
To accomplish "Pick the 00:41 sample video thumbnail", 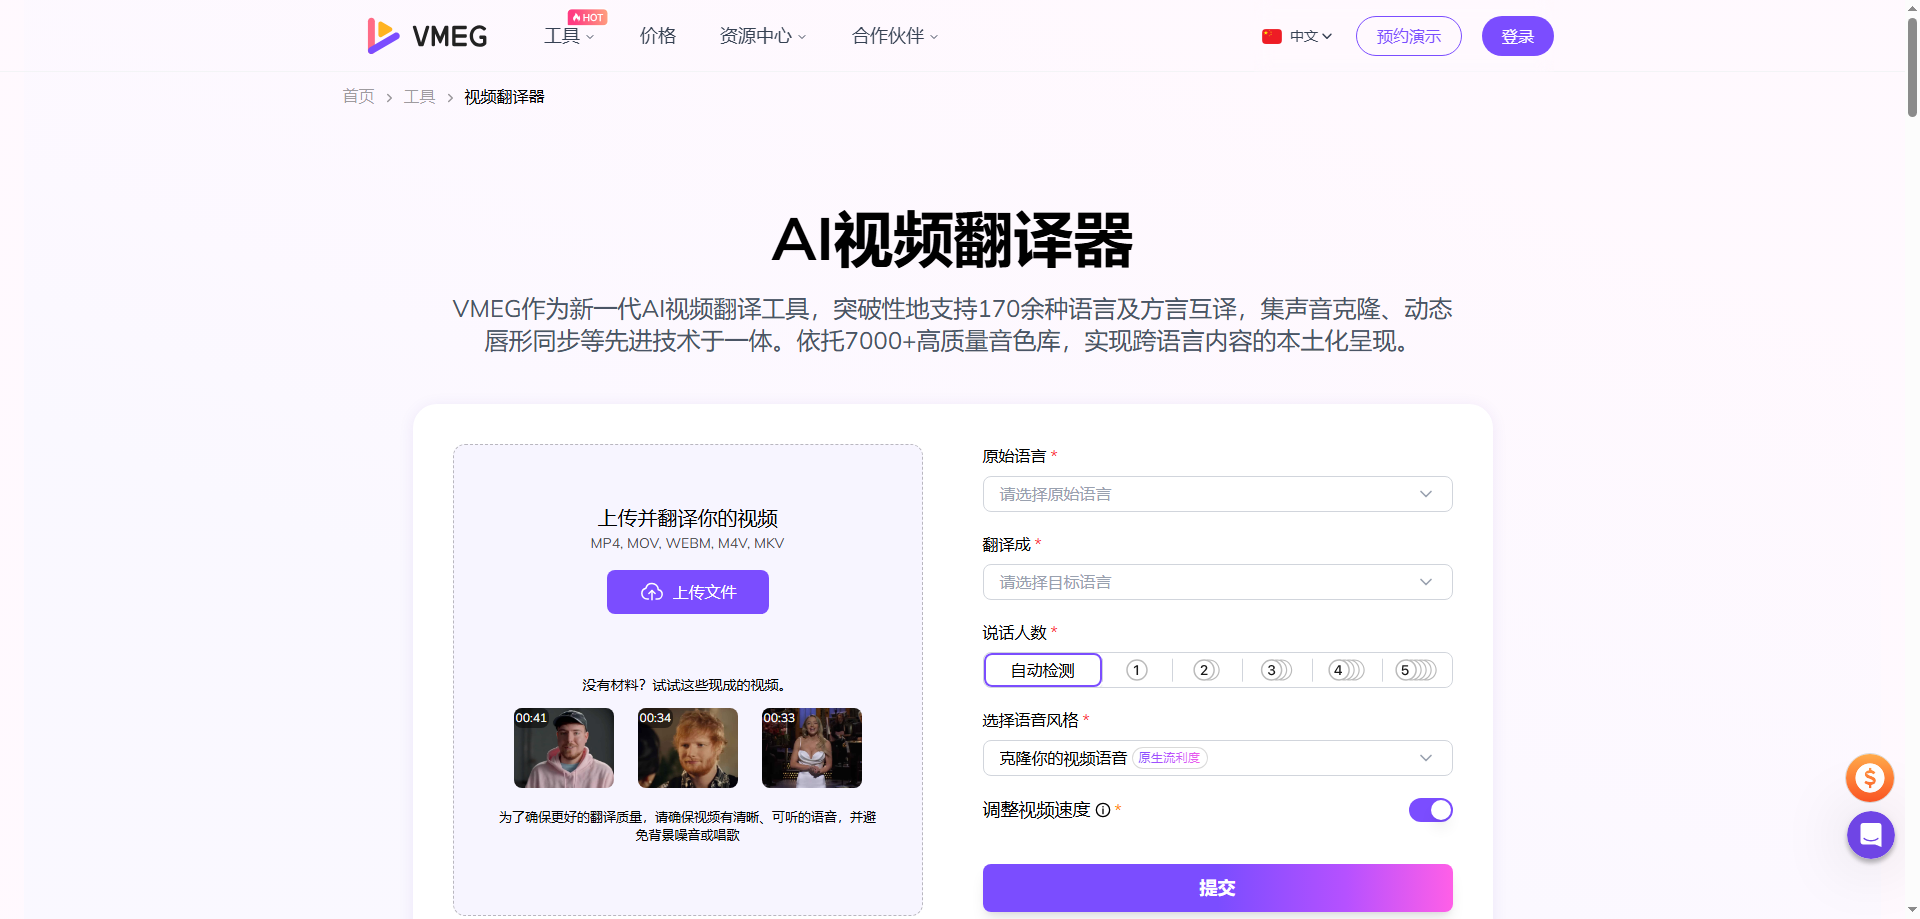I will pyautogui.click(x=563, y=748).
